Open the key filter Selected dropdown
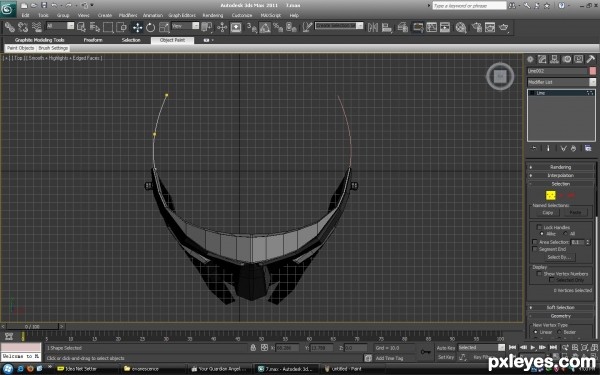The width and height of the screenshot is (600, 375). coord(481,347)
